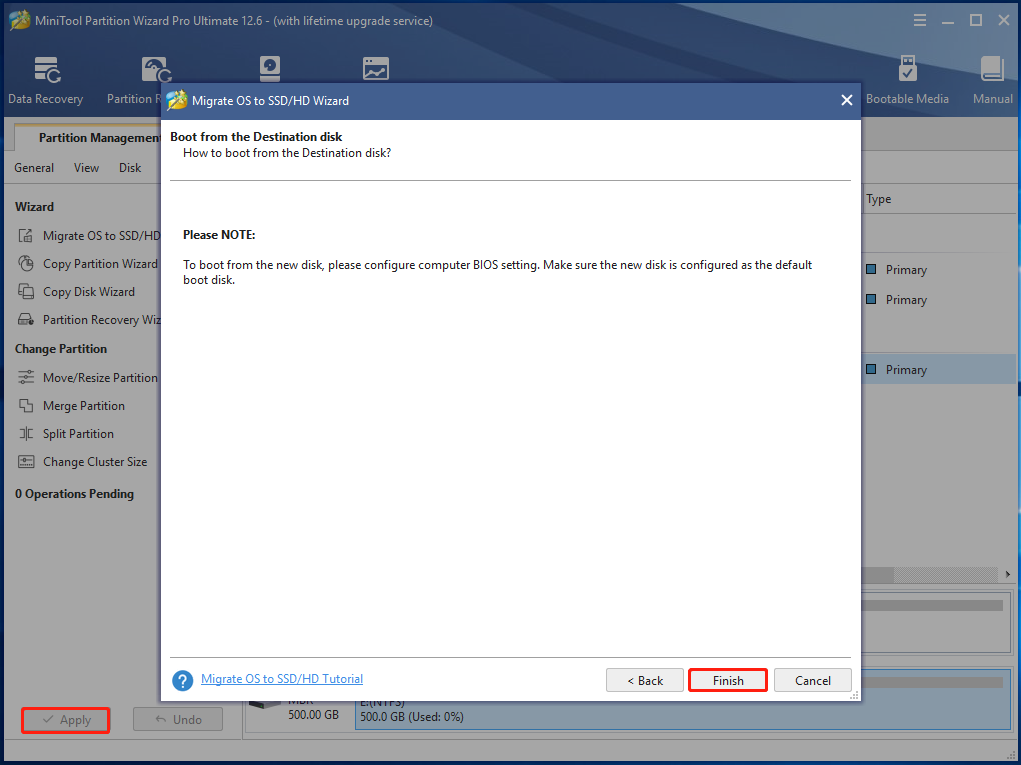Launch Copy Partition Wizard from sidebar
The height and width of the screenshot is (765, 1021).
[89, 264]
